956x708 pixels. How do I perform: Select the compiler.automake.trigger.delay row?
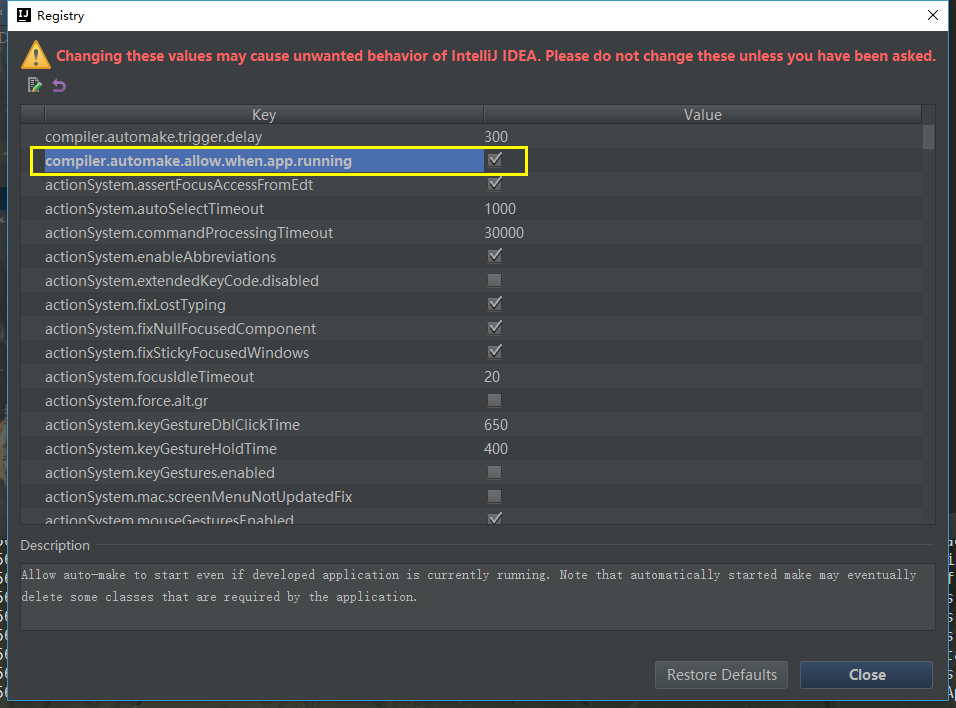tap(153, 137)
